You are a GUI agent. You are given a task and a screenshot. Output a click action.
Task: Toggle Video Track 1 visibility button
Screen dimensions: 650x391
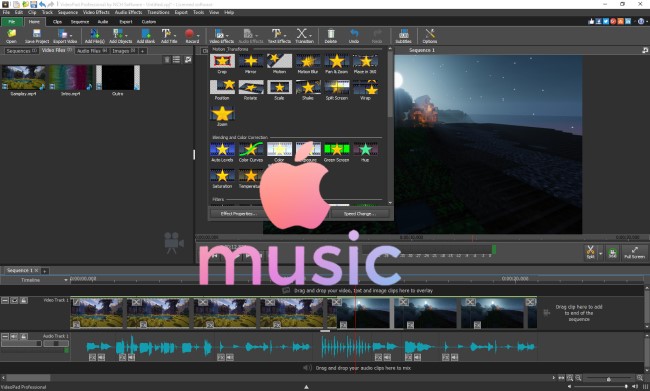(x=15, y=300)
